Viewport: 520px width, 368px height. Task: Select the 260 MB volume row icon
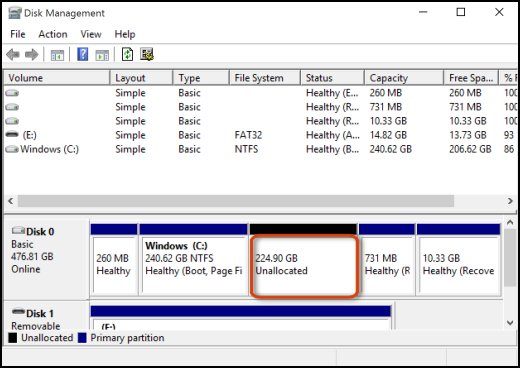point(12,93)
